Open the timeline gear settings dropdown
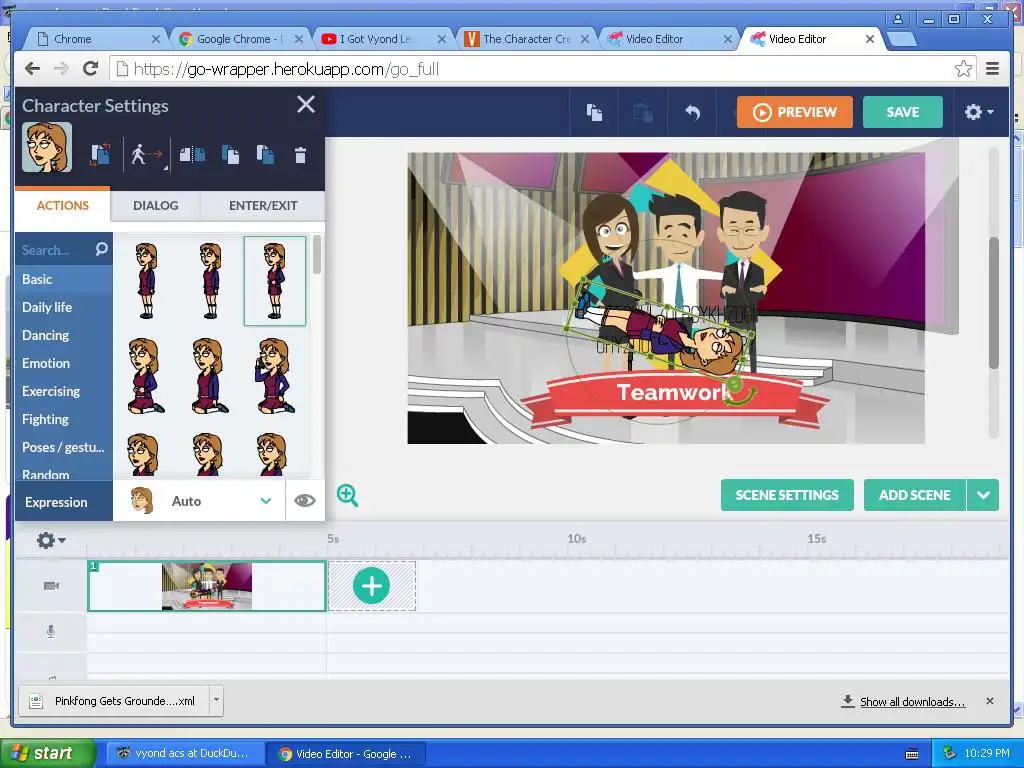This screenshot has height=768, width=1024. coord(51,540)
